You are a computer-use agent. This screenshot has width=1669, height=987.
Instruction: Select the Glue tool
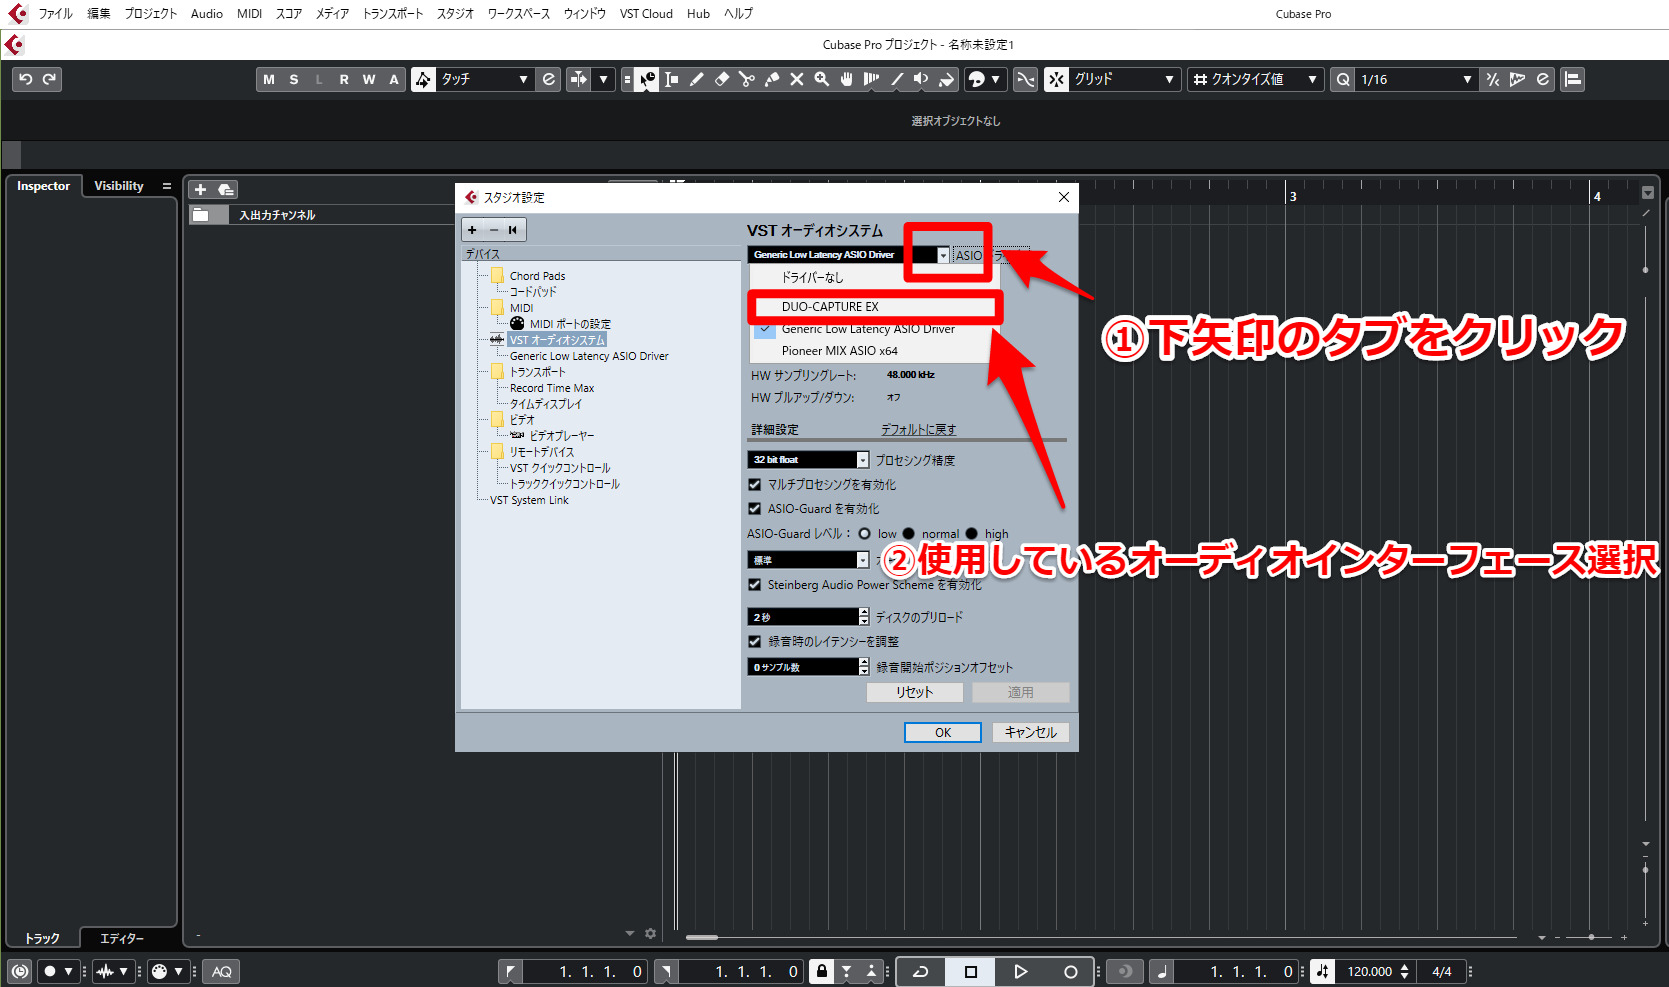pyautogui.click(x=772, y=79)
